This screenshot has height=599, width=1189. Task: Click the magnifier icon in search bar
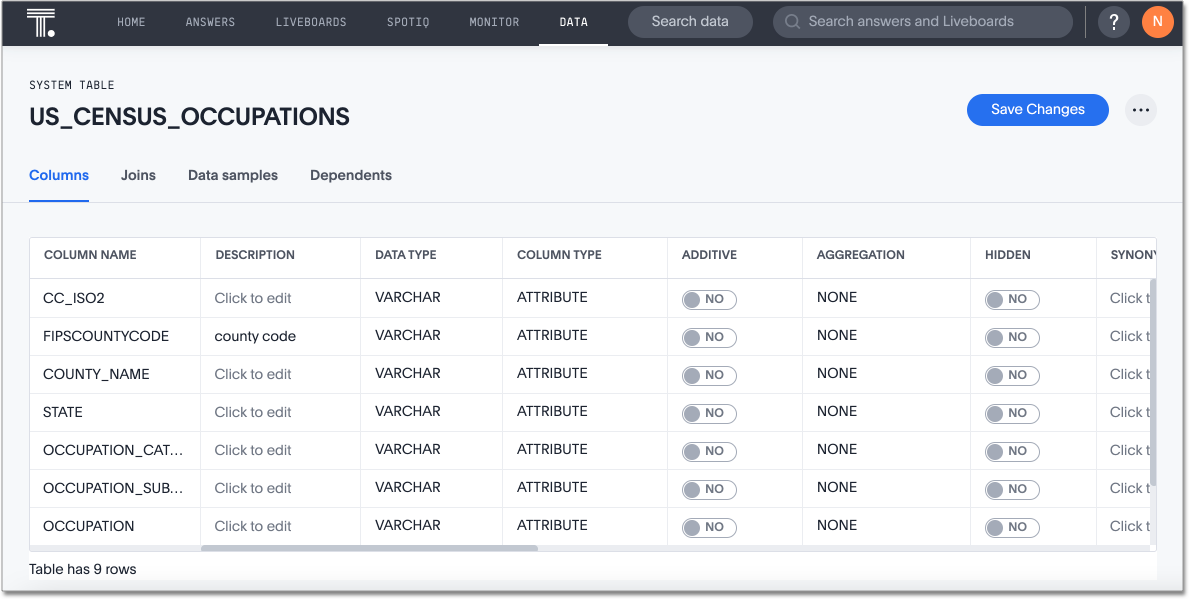pos(792,22)
